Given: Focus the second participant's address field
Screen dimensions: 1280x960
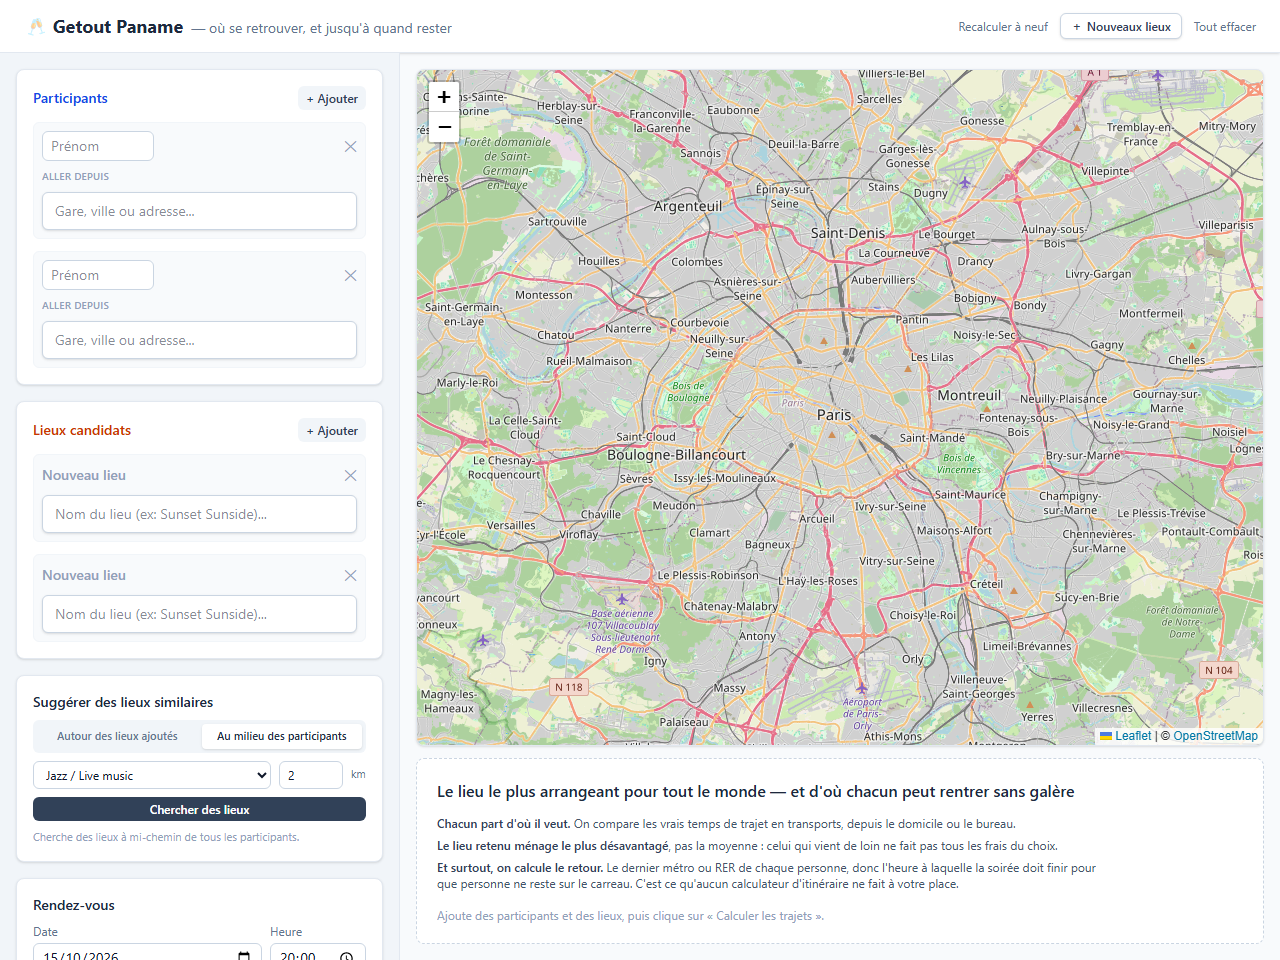Looking at the screenshot, I should pyautogui.click(x=199, y=340).
